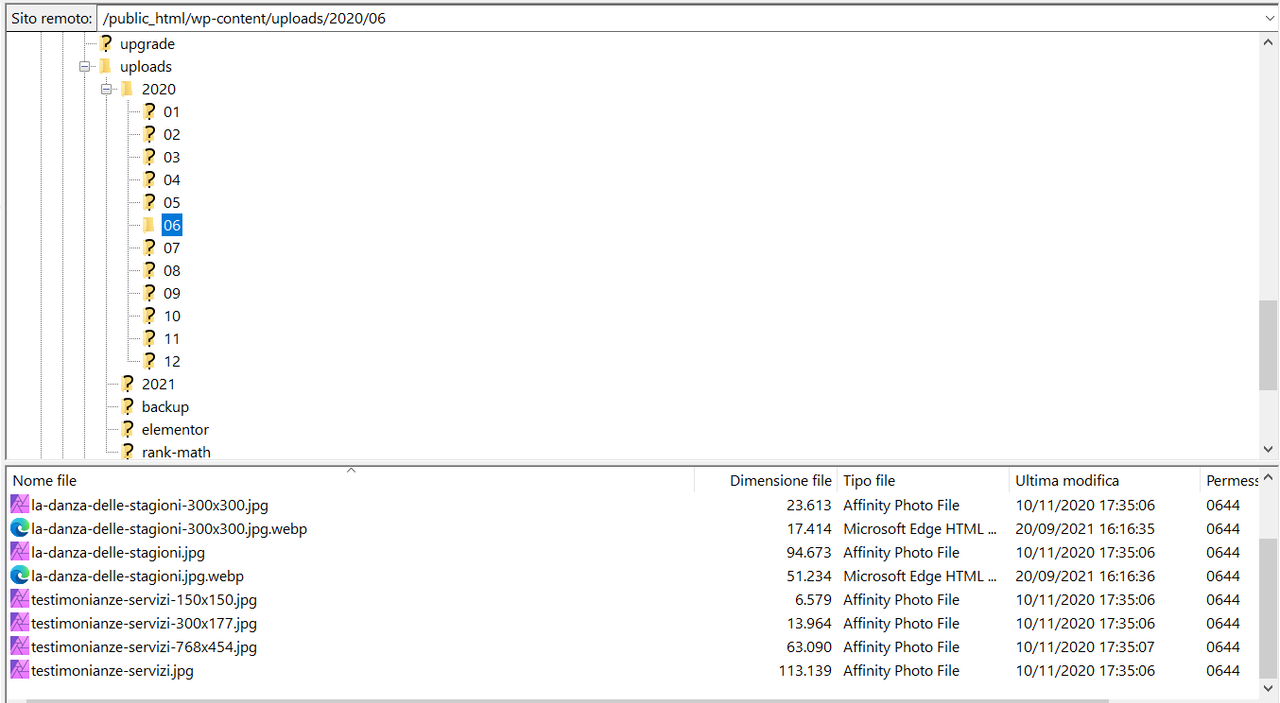Sort files by Tipo file column

tap(923, 481)
